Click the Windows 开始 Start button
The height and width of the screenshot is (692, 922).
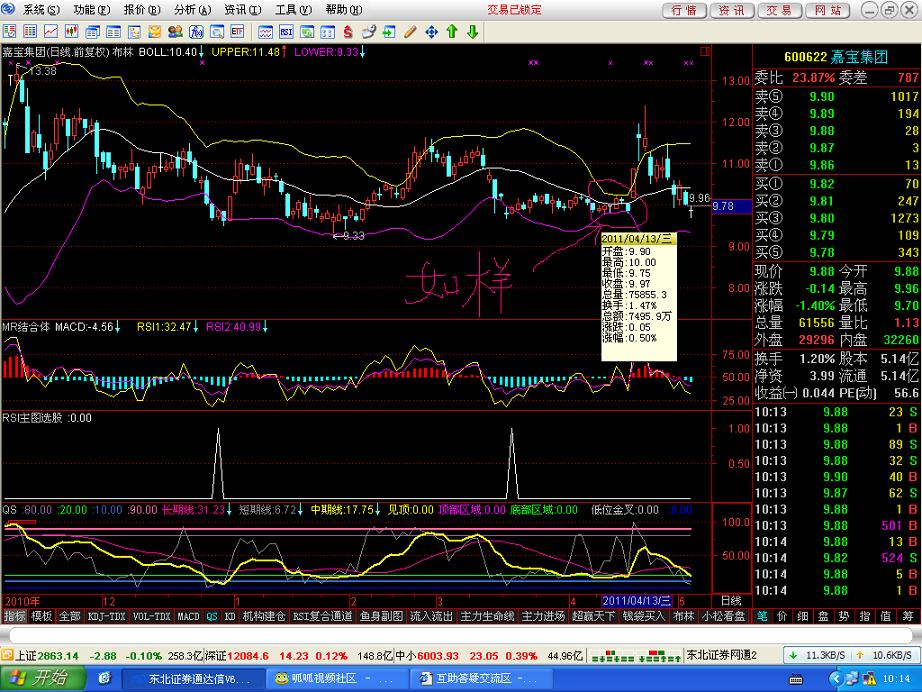43,678
